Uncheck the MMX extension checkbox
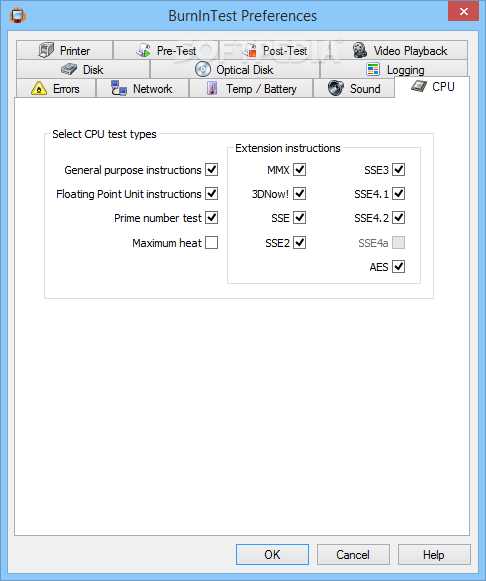Viewport: 486px width, 581px height. tap(299, 170)
